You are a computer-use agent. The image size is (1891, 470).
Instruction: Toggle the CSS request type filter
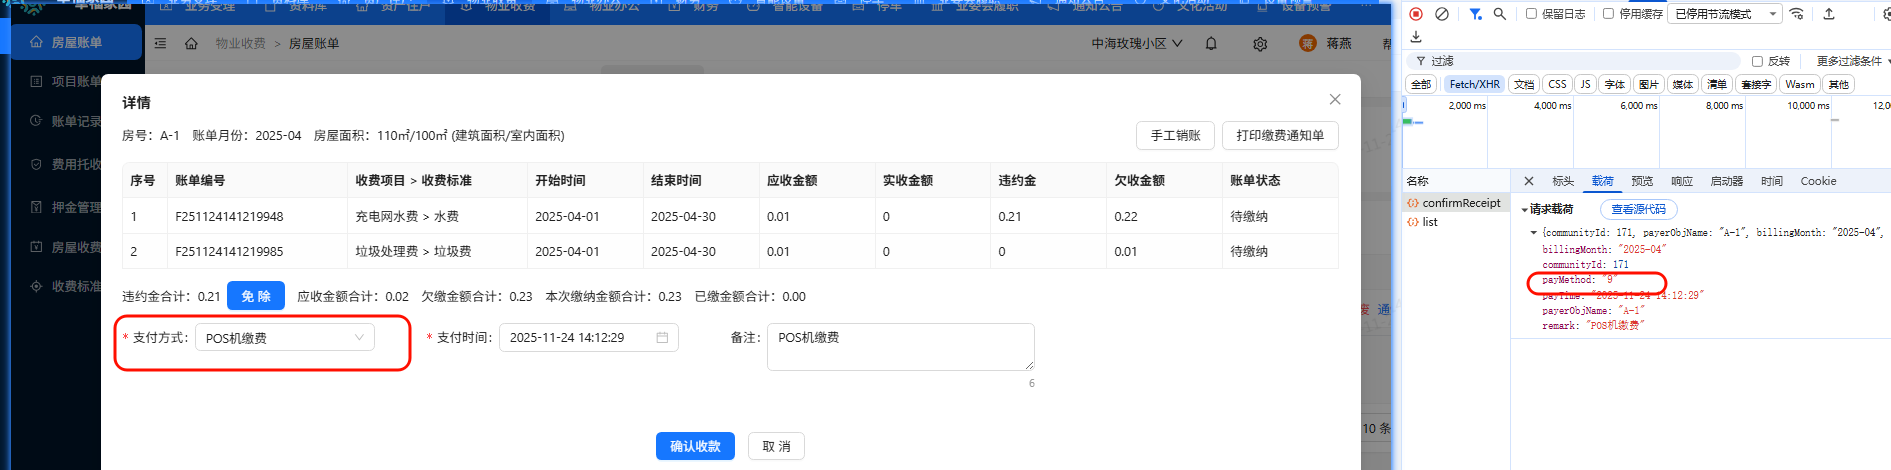tap(1557, 84)
